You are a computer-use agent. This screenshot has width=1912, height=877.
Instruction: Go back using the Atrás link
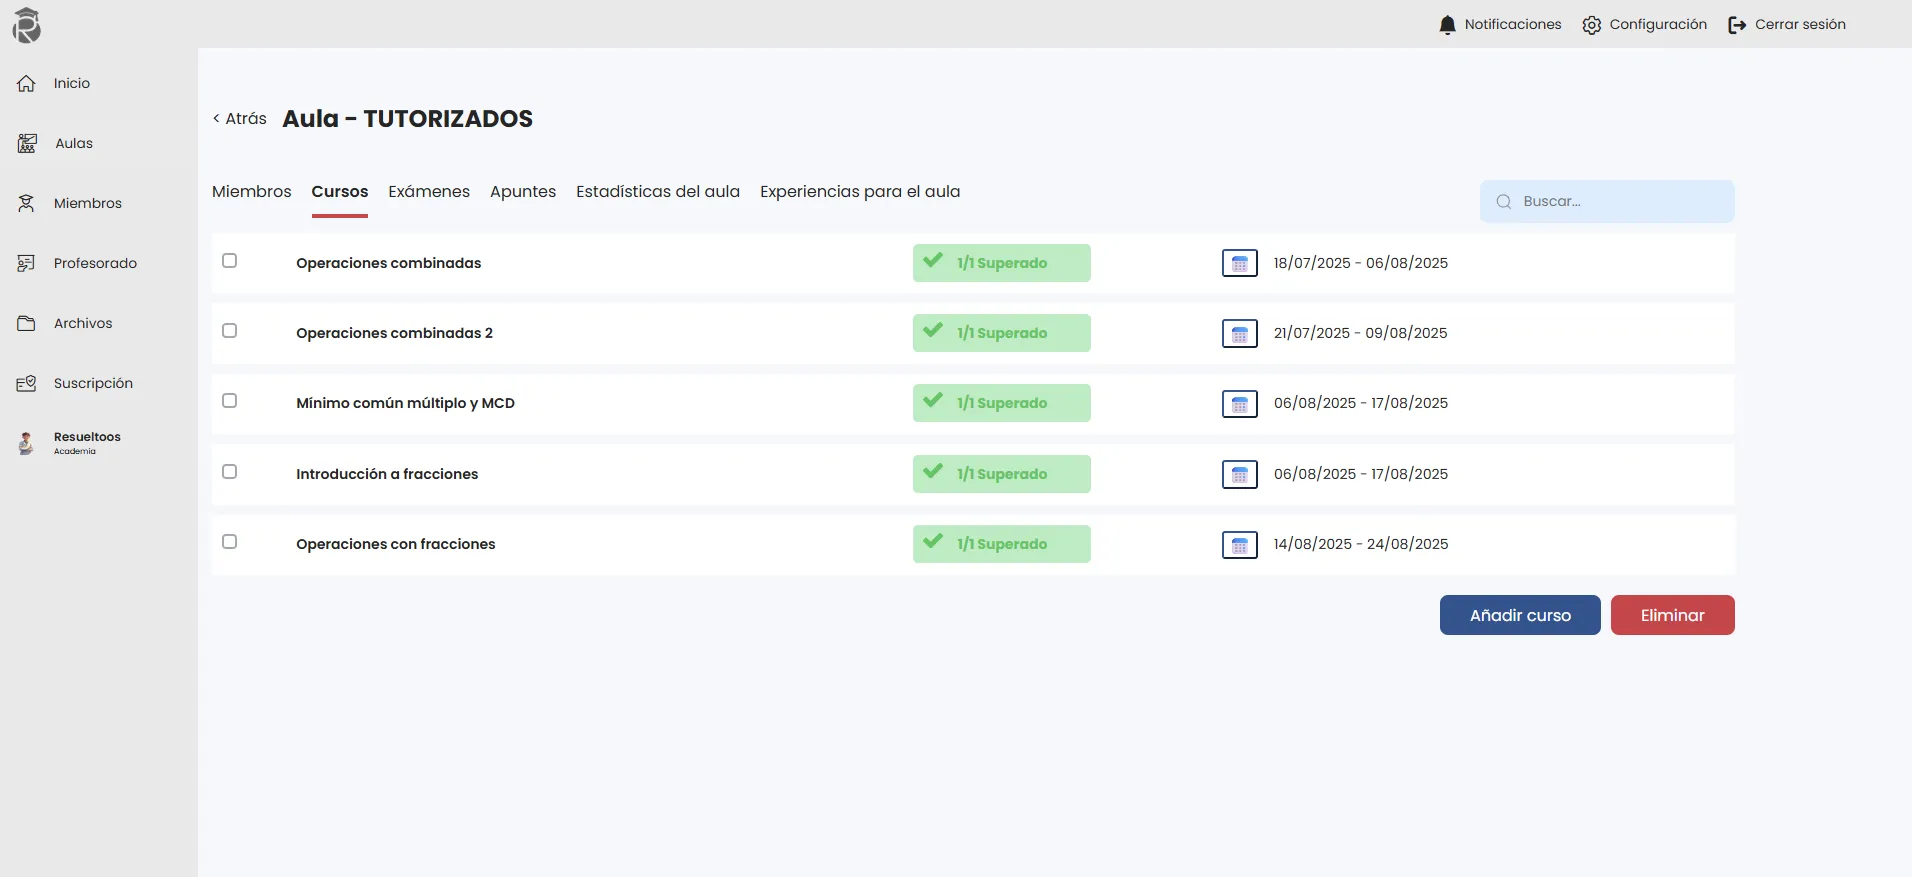(240, 119)
